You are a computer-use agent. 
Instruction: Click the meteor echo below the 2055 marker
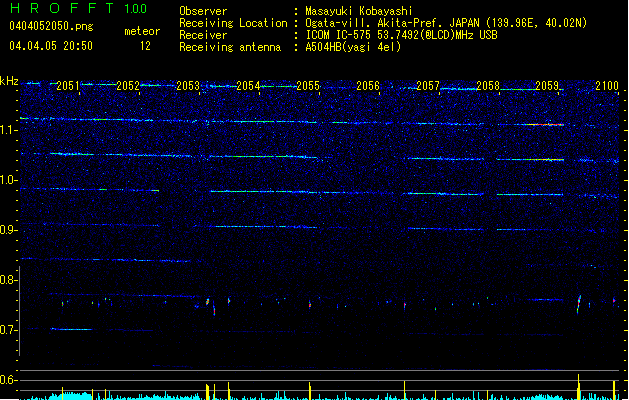coord(310,305)
